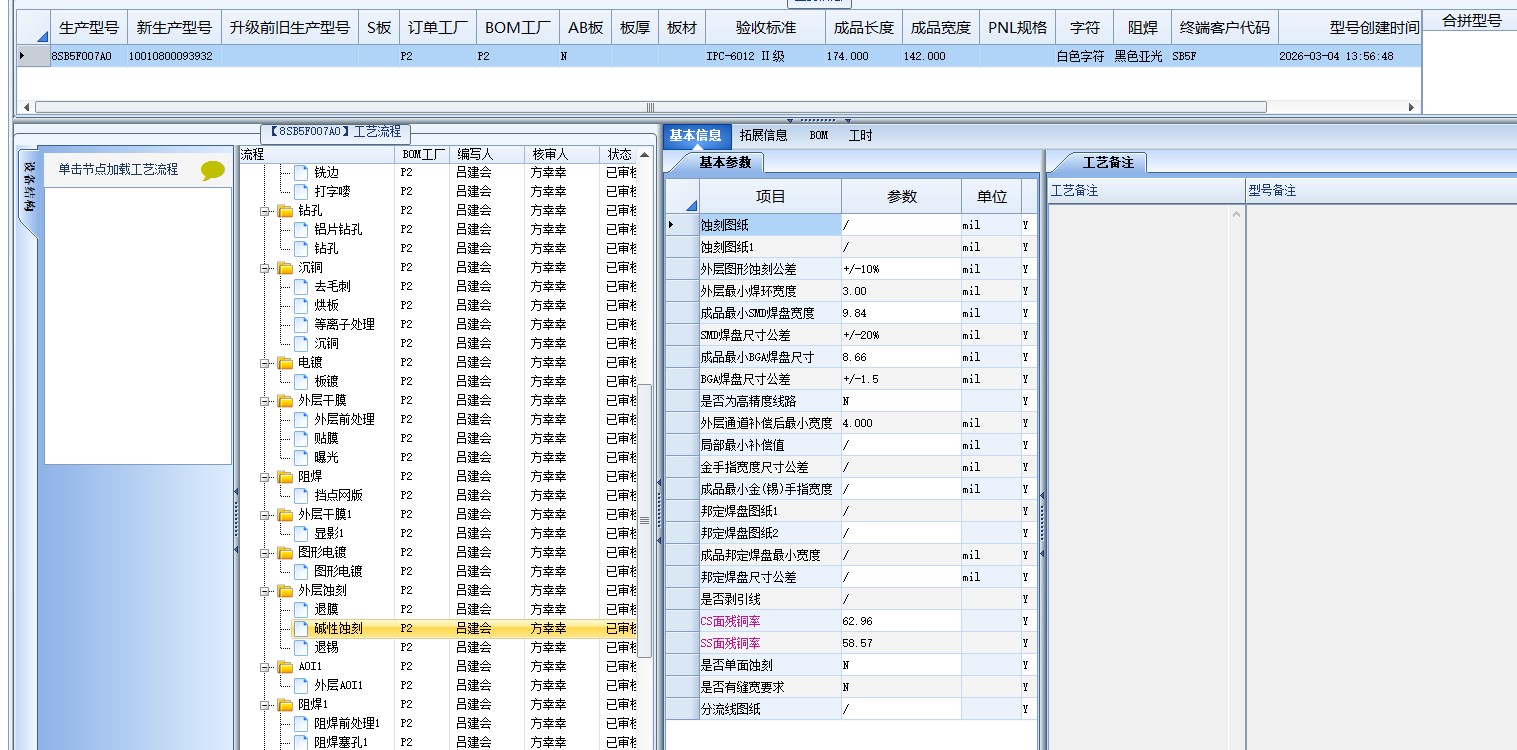Click the 外层干膜 folder icon
The image size is (1517, 750).
point(285,401)
